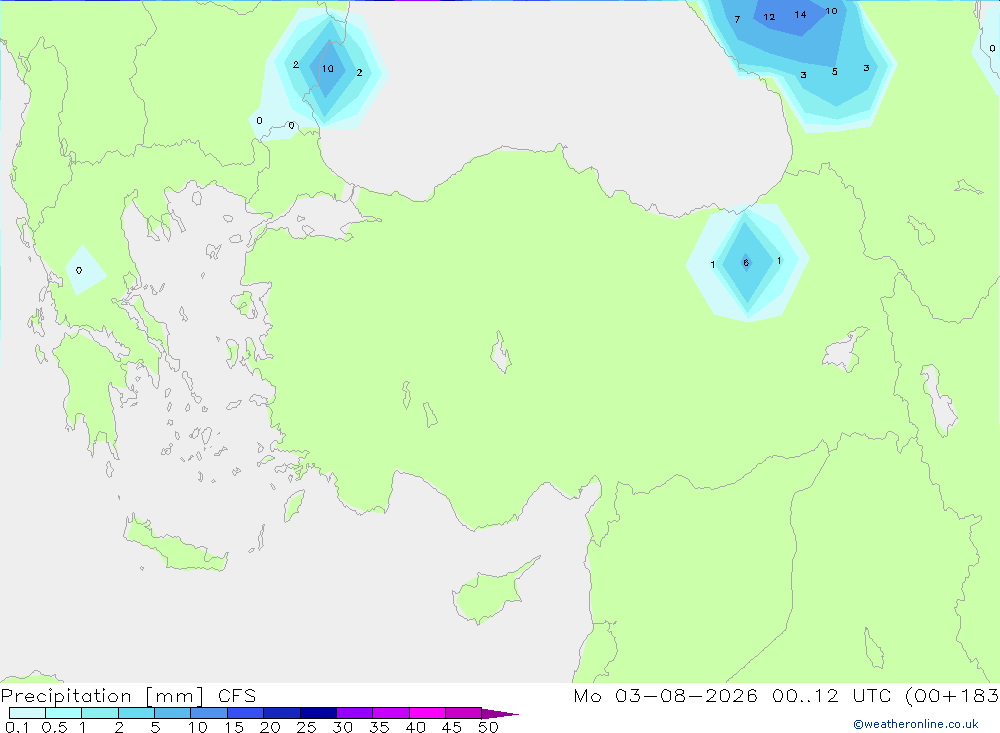
Task: Click the "15" legend scale label
Action: tap(234, 727)
